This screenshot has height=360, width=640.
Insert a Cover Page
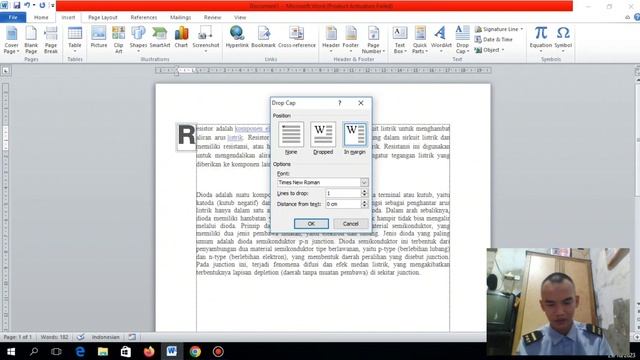[x=11, y=40]
